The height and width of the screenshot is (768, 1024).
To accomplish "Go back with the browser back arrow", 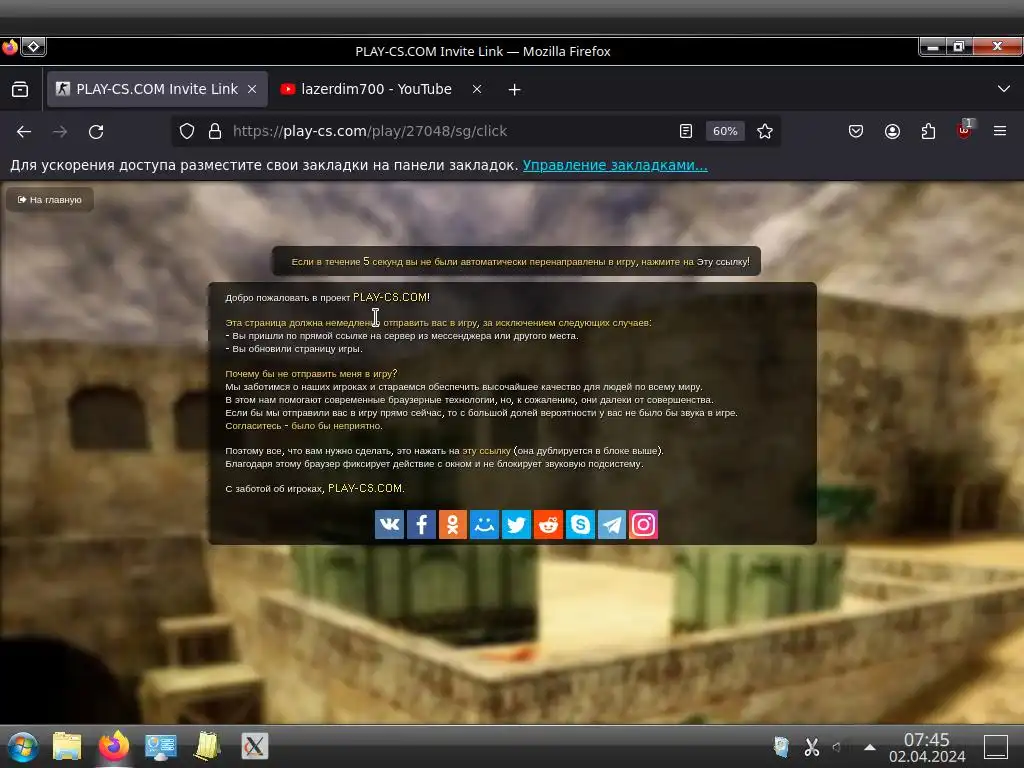I will coord(24,131).
